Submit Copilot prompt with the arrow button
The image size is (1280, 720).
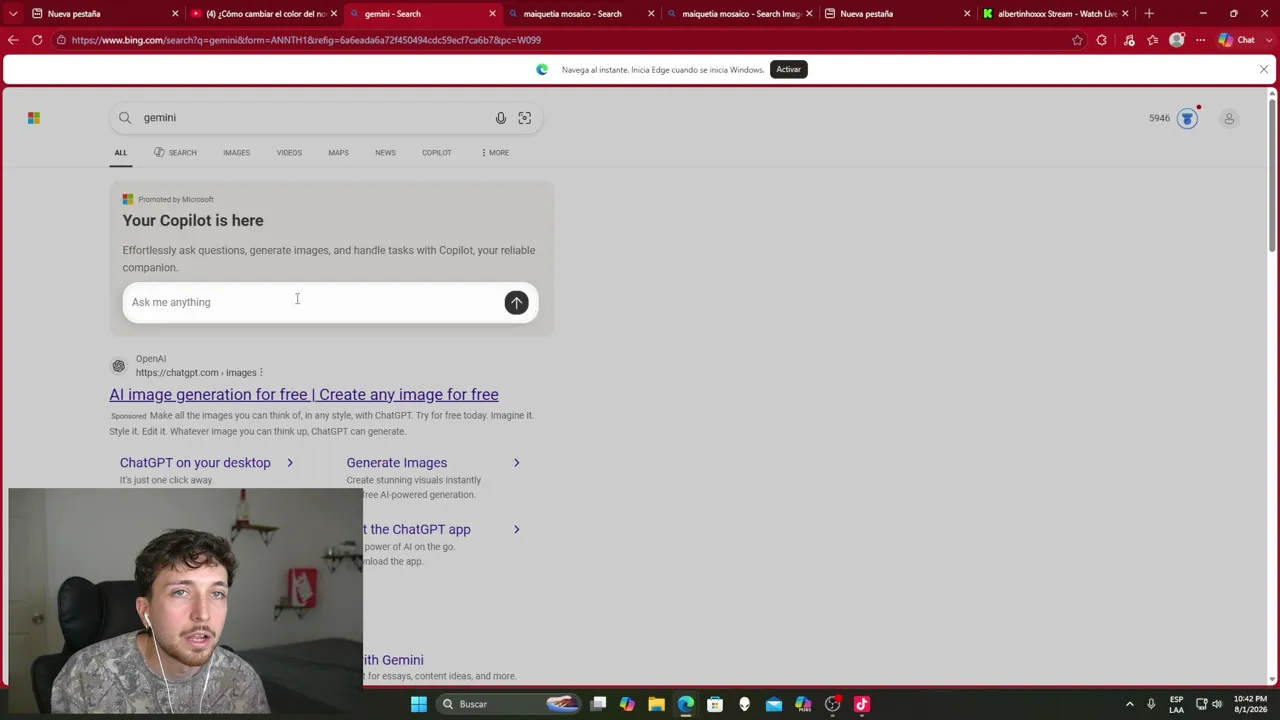[516, 302]
